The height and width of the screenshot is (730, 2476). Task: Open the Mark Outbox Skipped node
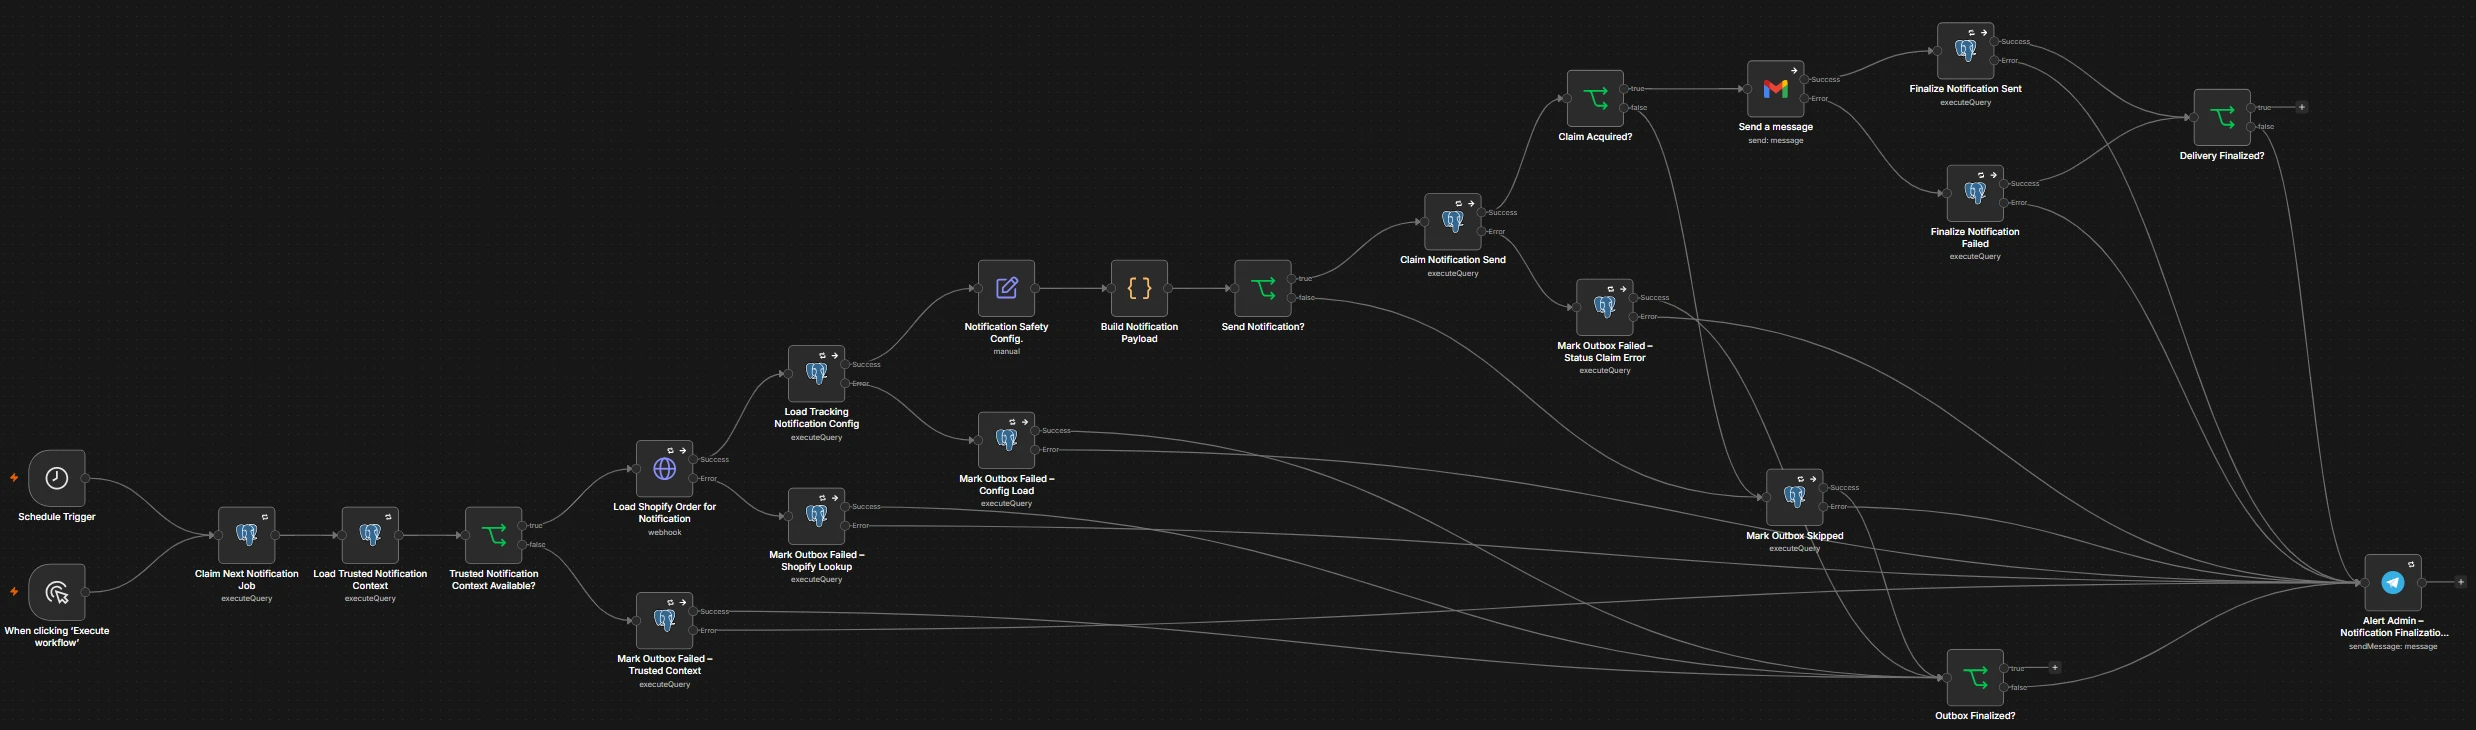(x=1795, y=497)
